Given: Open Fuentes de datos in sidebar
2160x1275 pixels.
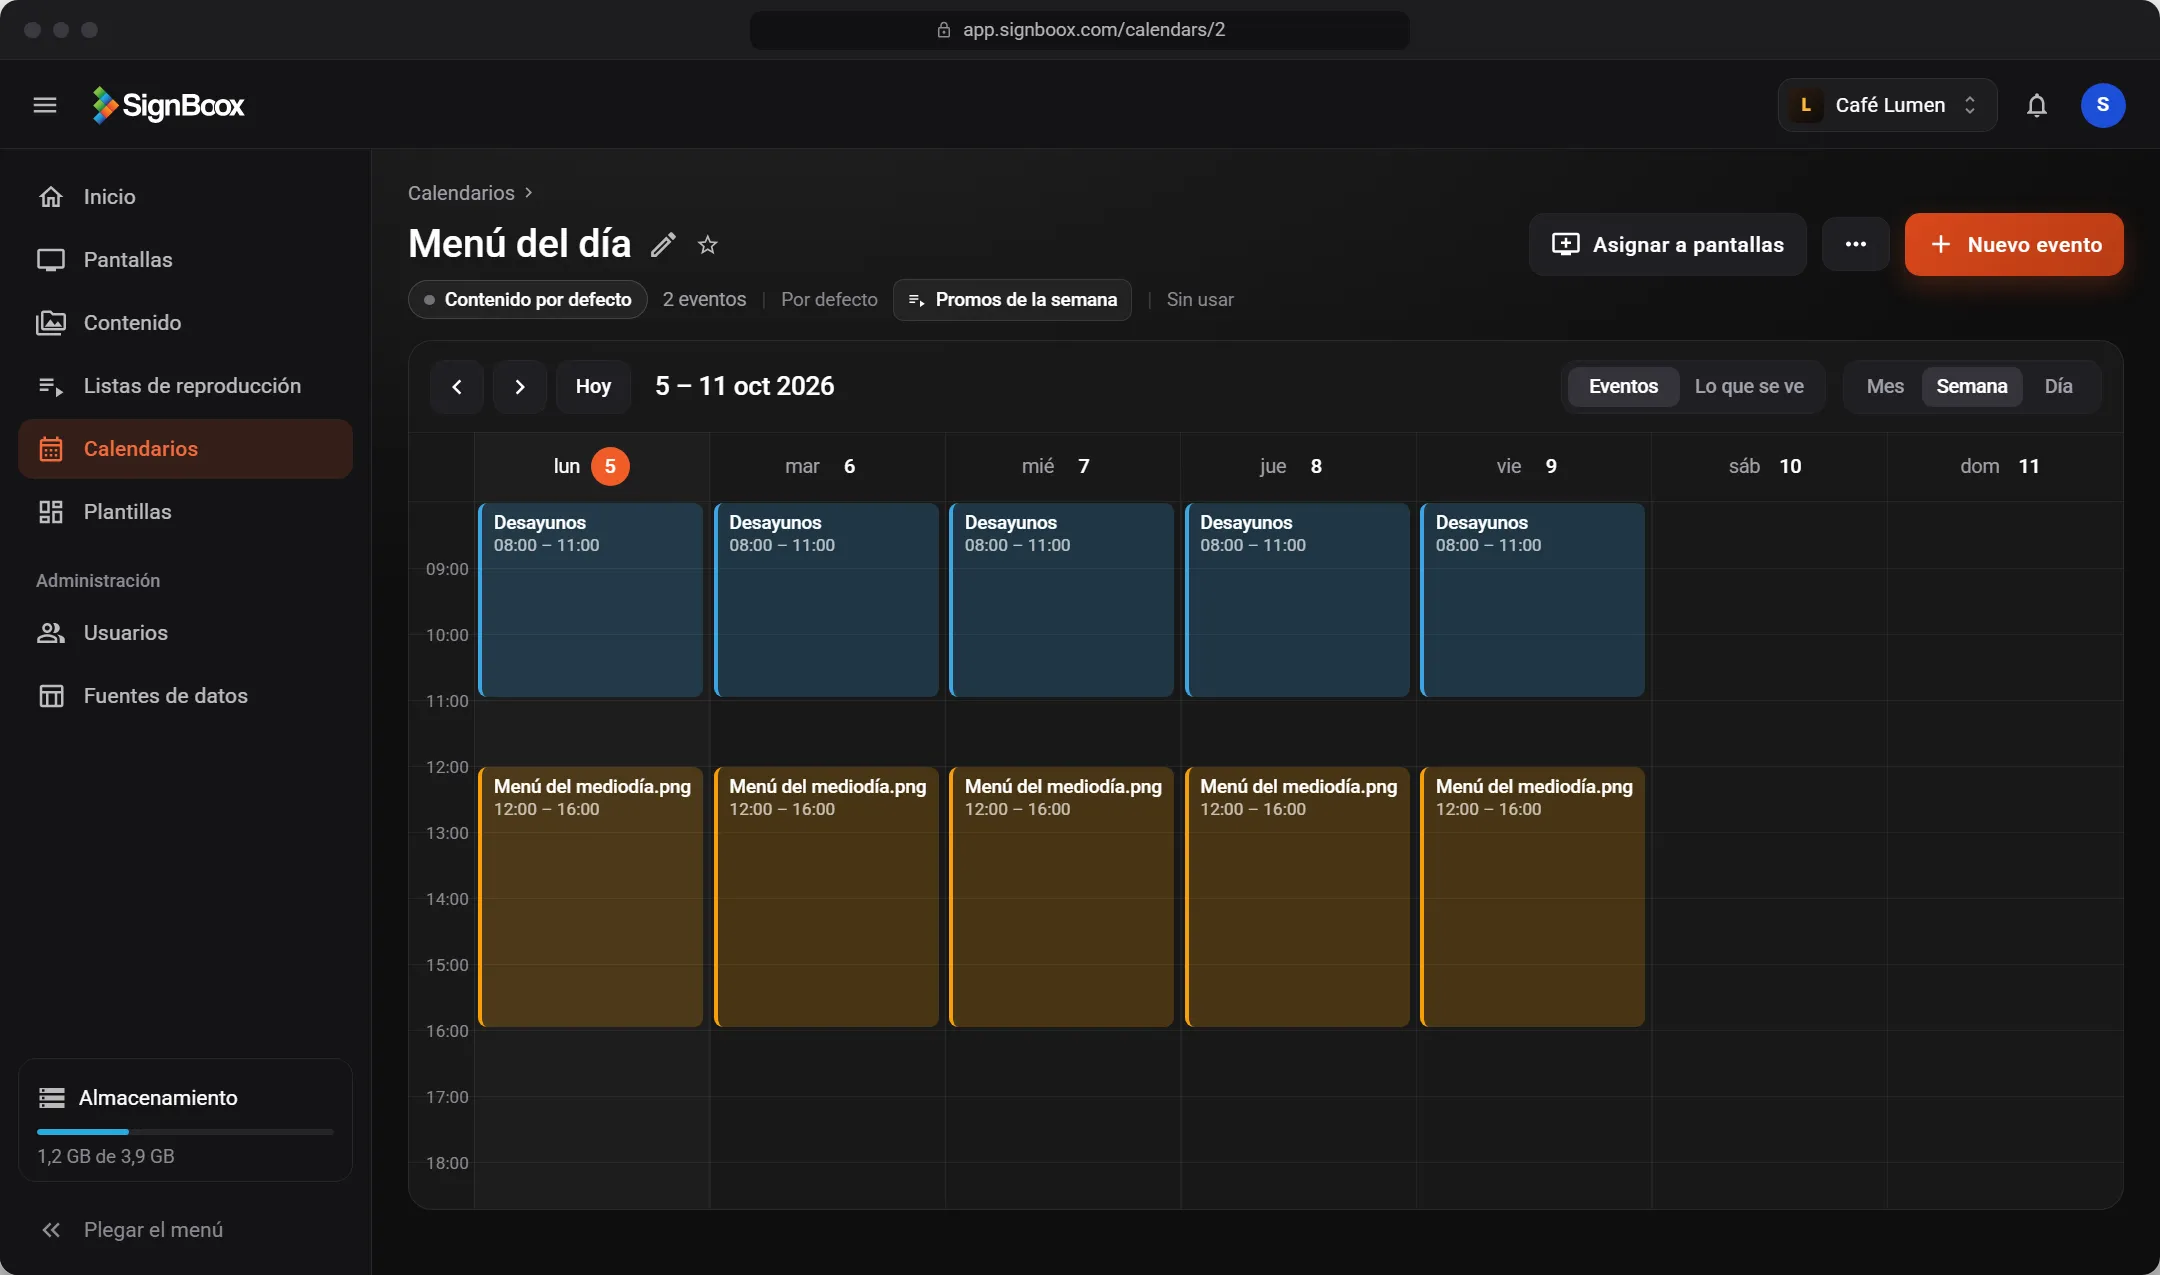Looking at the screenshot, I should pos(185,696).
